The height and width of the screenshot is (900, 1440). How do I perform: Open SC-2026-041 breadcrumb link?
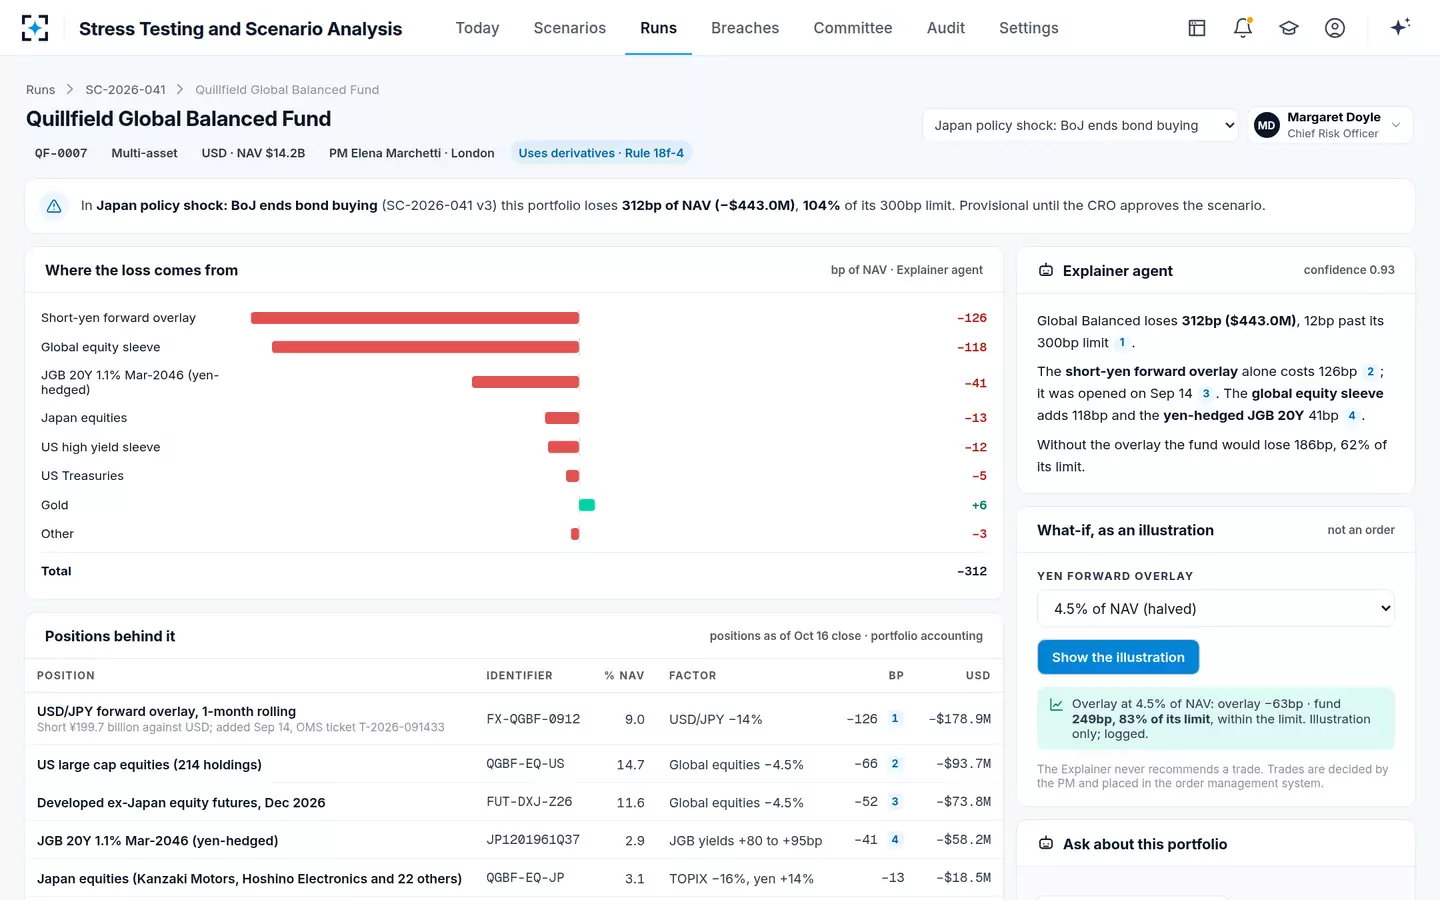(126, 90)
